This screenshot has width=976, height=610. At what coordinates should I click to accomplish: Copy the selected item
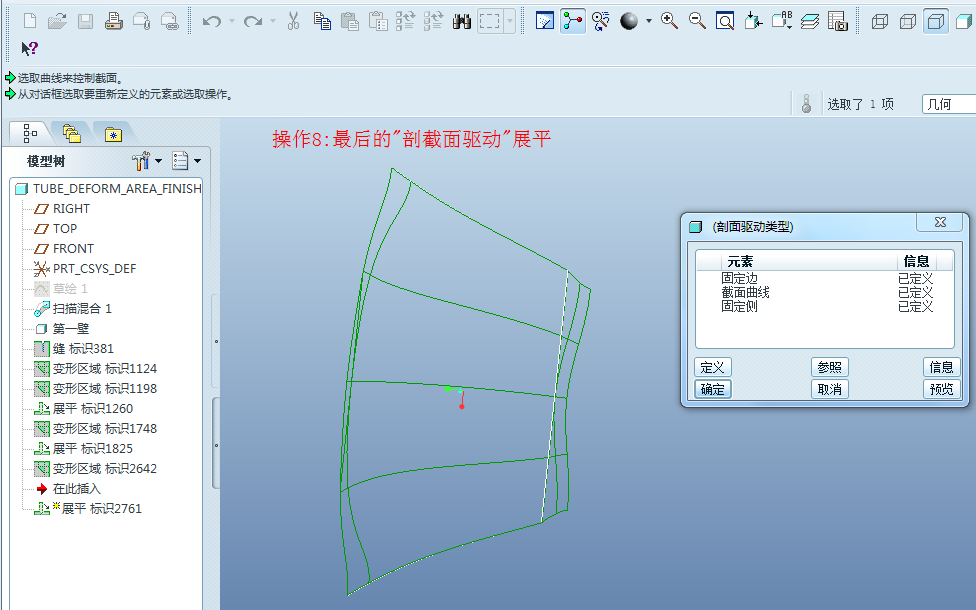click(322, 21)
